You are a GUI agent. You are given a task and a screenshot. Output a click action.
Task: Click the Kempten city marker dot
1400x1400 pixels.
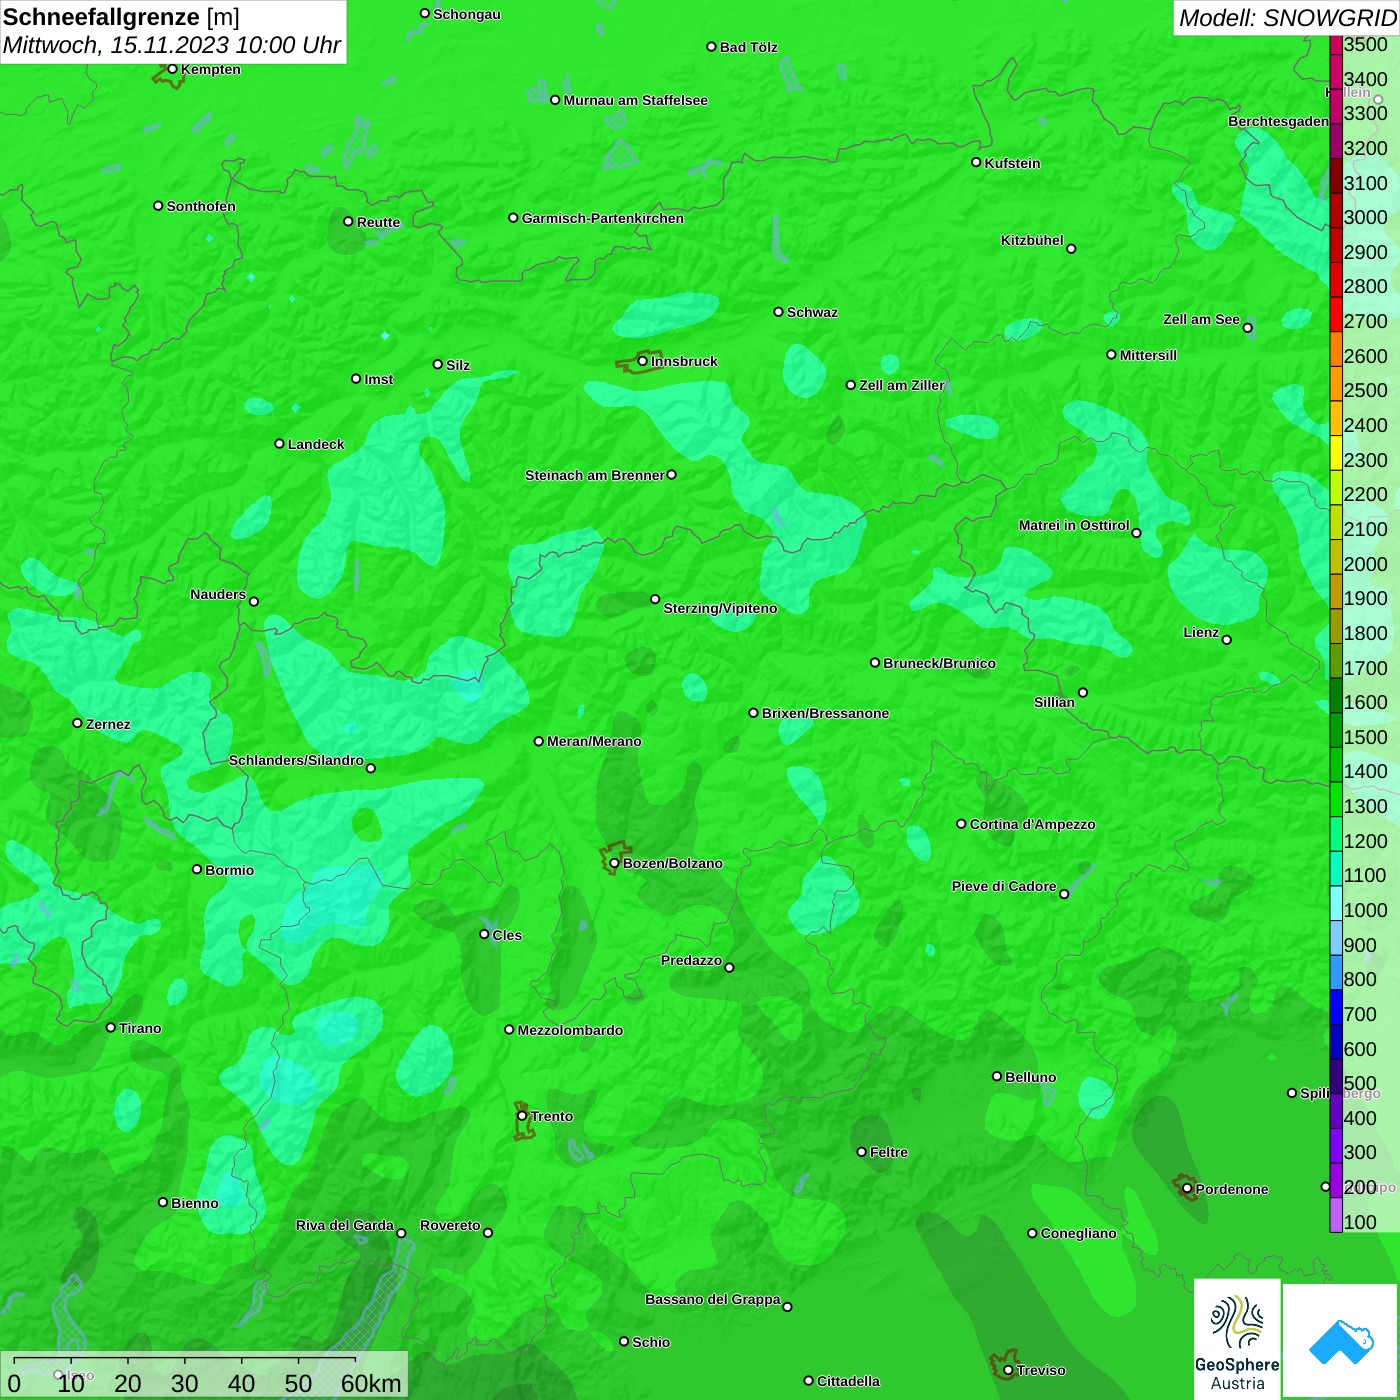click(x=172, y=69)
